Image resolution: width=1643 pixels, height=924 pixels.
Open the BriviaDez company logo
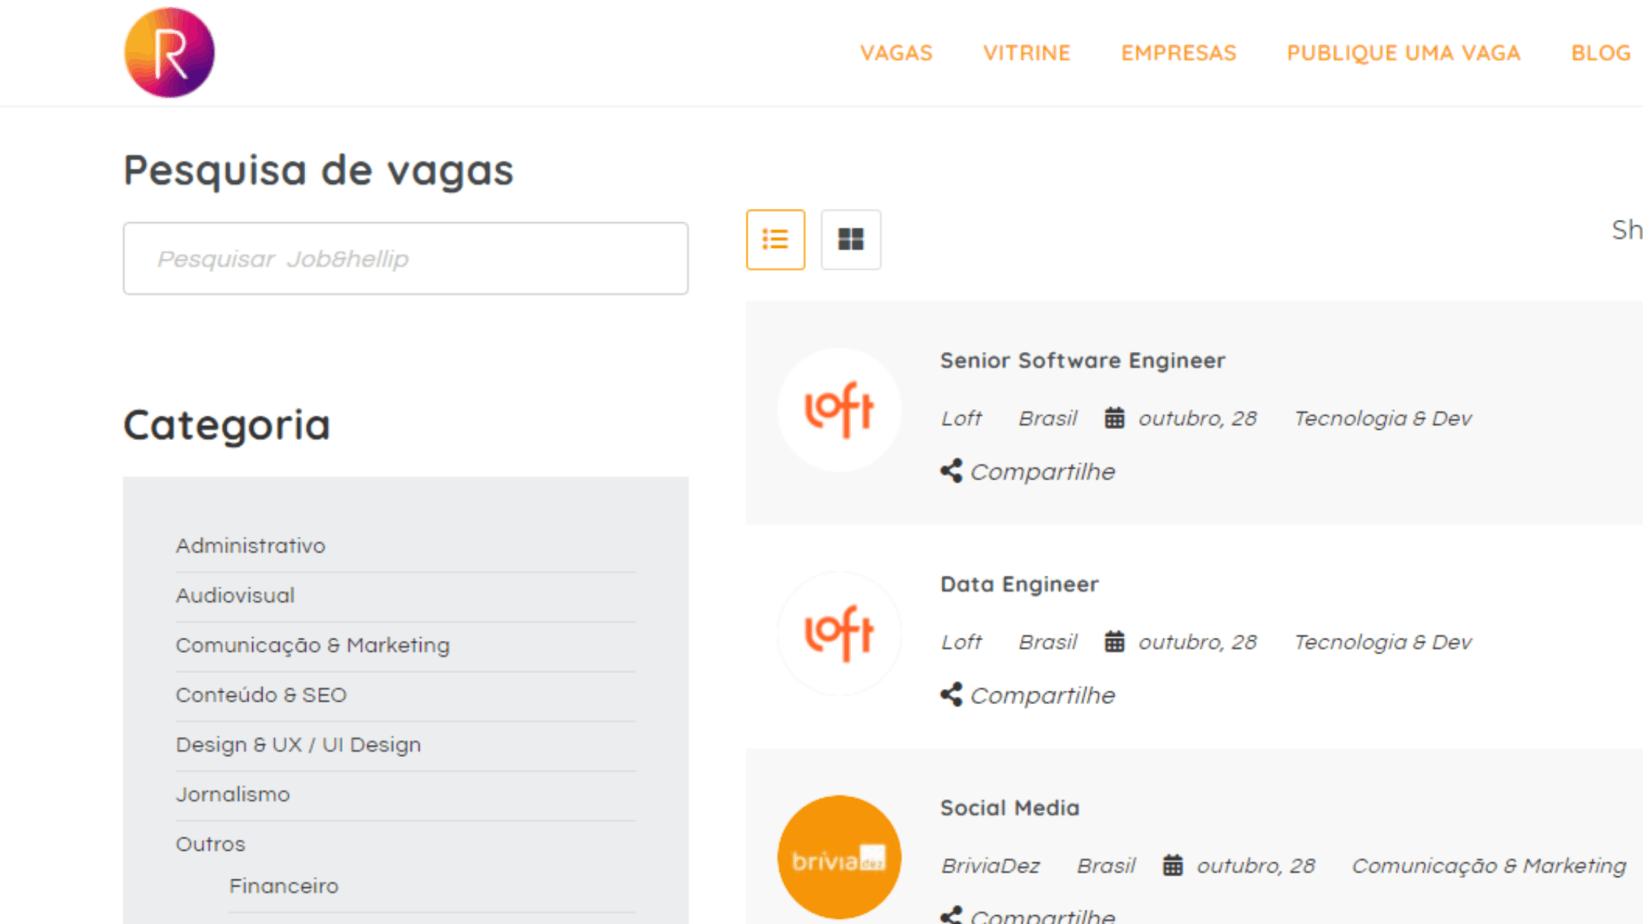(x=839, y=857)
